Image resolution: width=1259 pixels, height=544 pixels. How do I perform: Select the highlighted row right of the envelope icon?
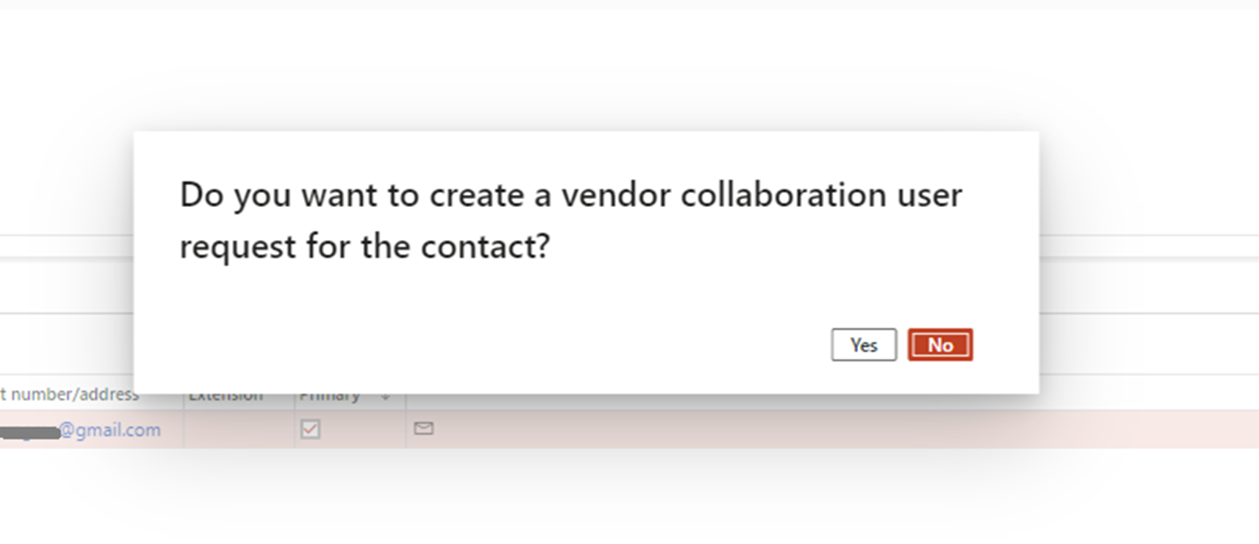(800, 429)
